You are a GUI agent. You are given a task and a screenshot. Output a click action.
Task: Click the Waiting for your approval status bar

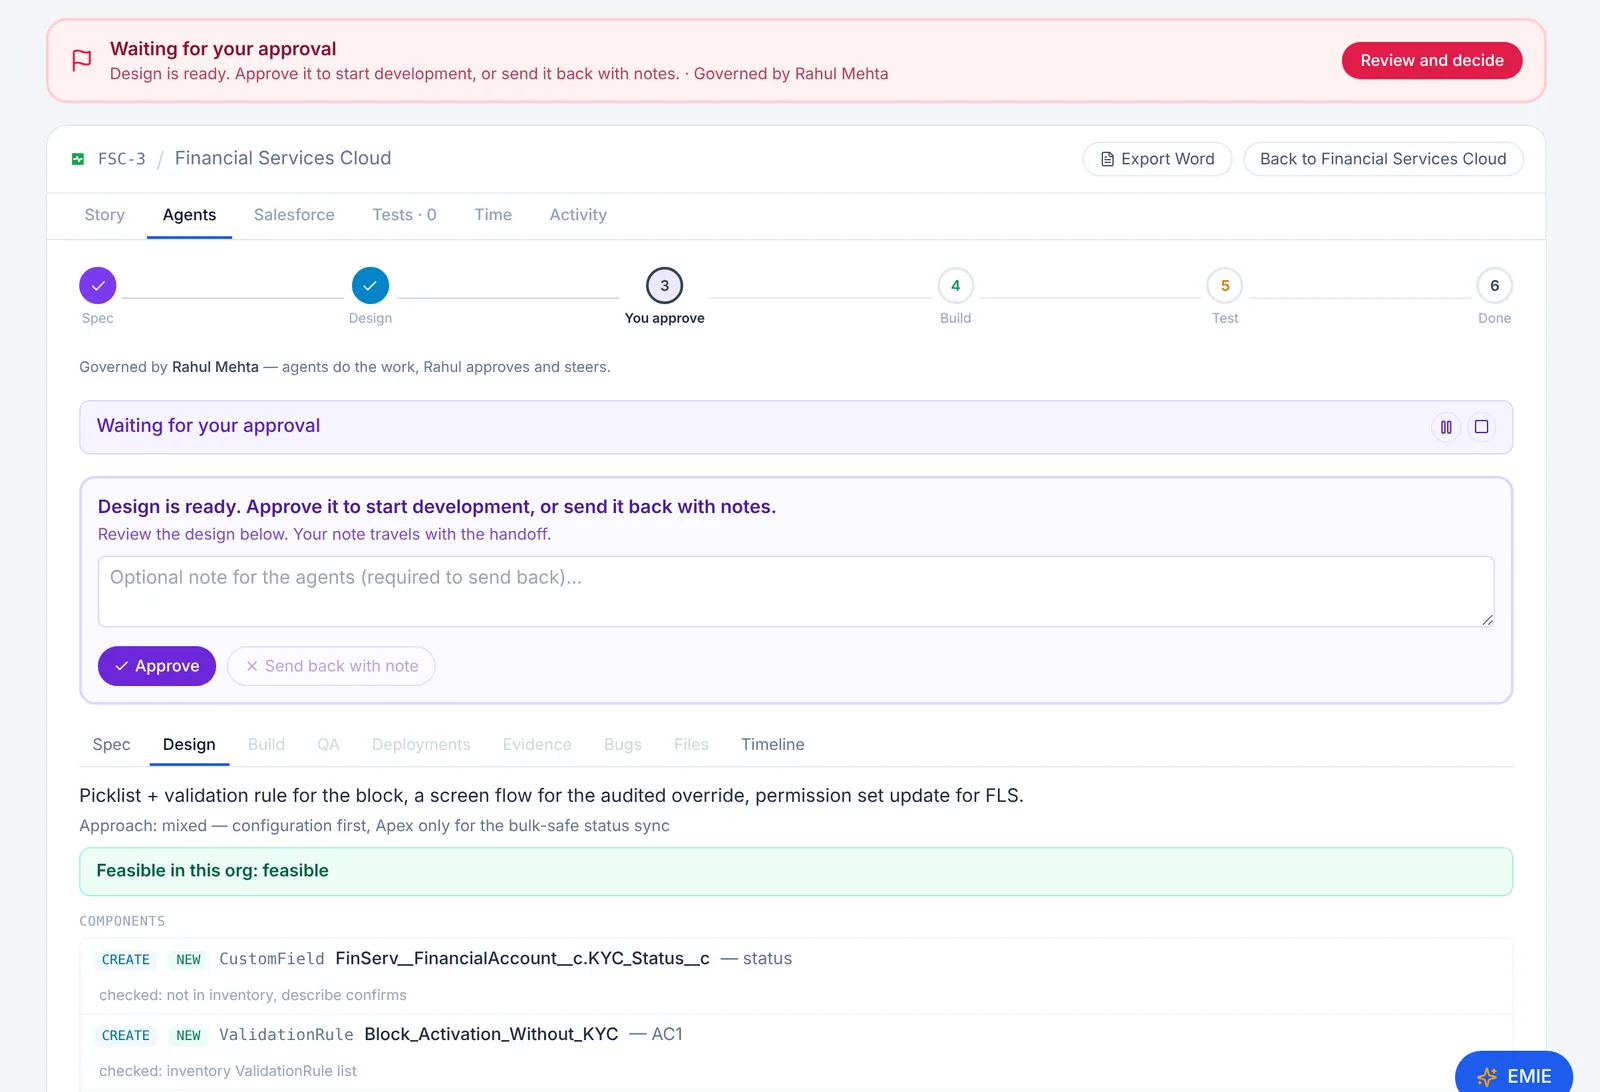[x=796, y=427]
